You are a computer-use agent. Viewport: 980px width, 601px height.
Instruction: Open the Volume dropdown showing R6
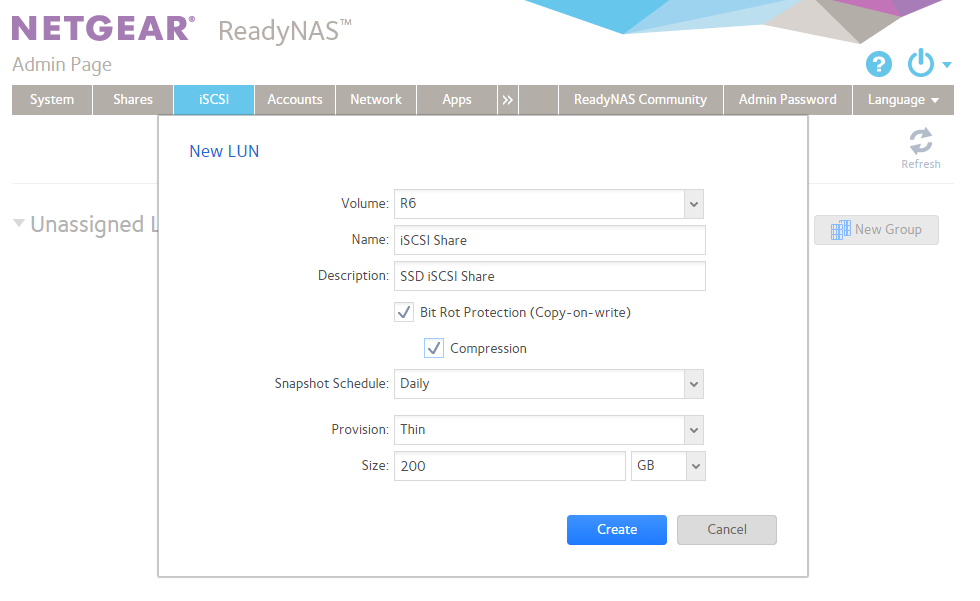pos(549,204)
